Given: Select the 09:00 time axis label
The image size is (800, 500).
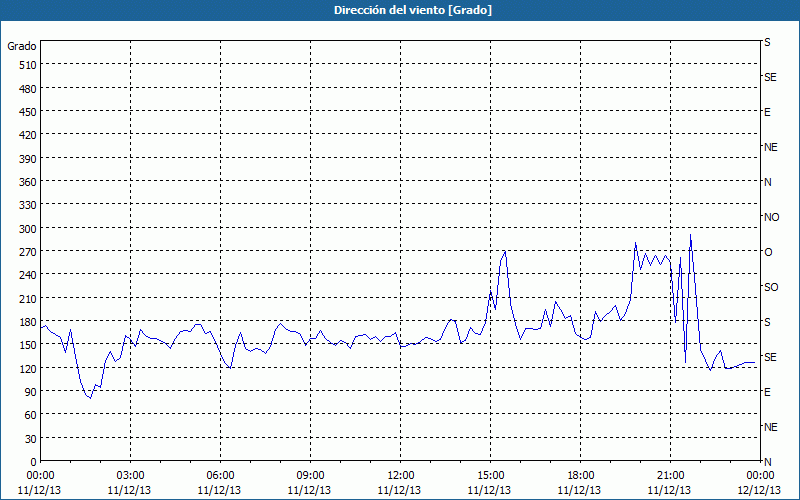Looking at the screenshot, I should pos(310,476).
